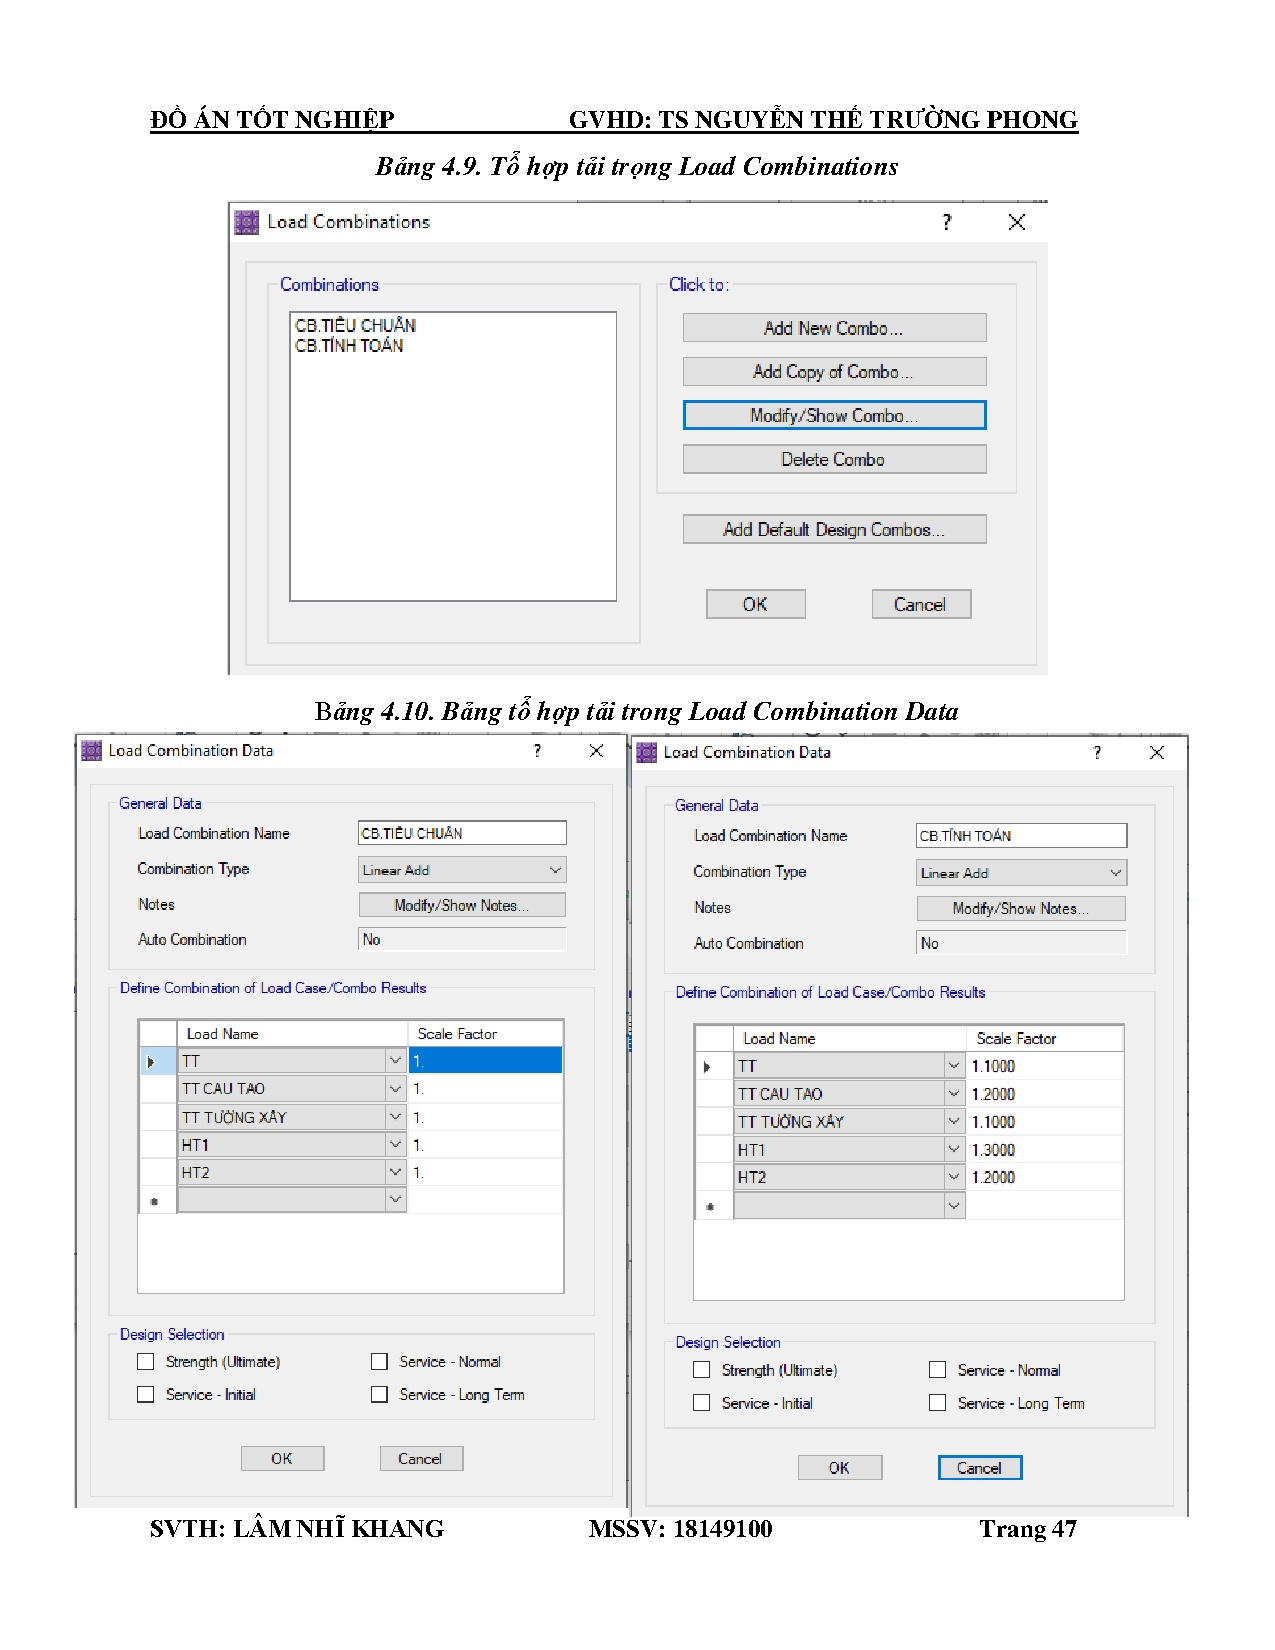This screenshot has height=1650, width=1275.
Task: Open Combination Type dropdown for CB.TIÊU CHUẨN
Action: 555,870
